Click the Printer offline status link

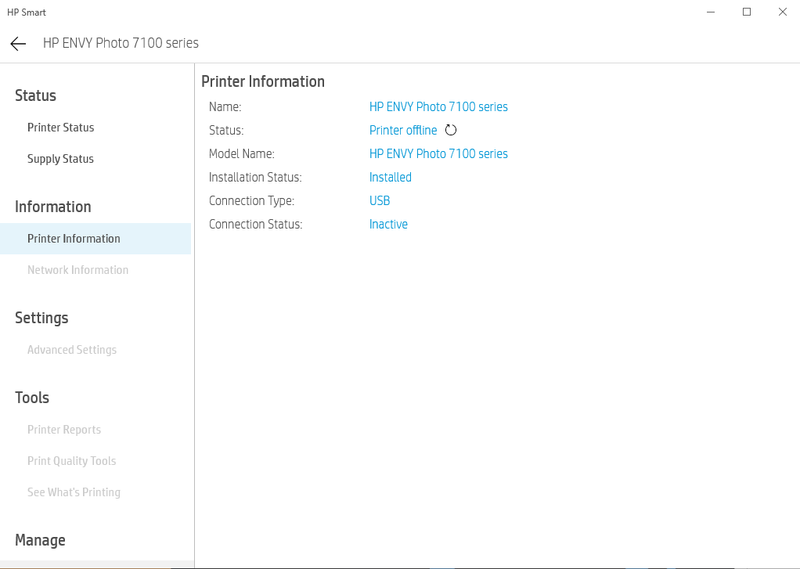[x=403, y=130]
